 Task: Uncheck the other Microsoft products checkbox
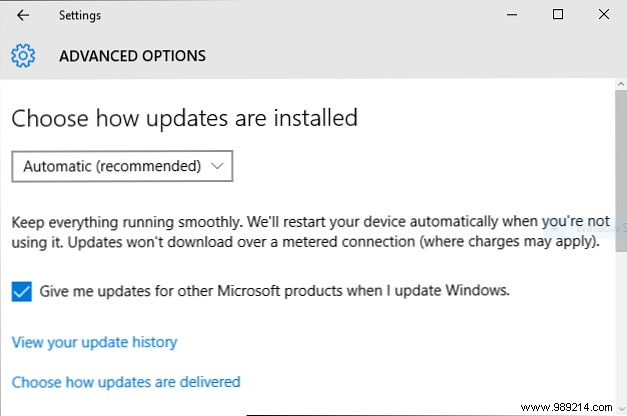[21, 292]
